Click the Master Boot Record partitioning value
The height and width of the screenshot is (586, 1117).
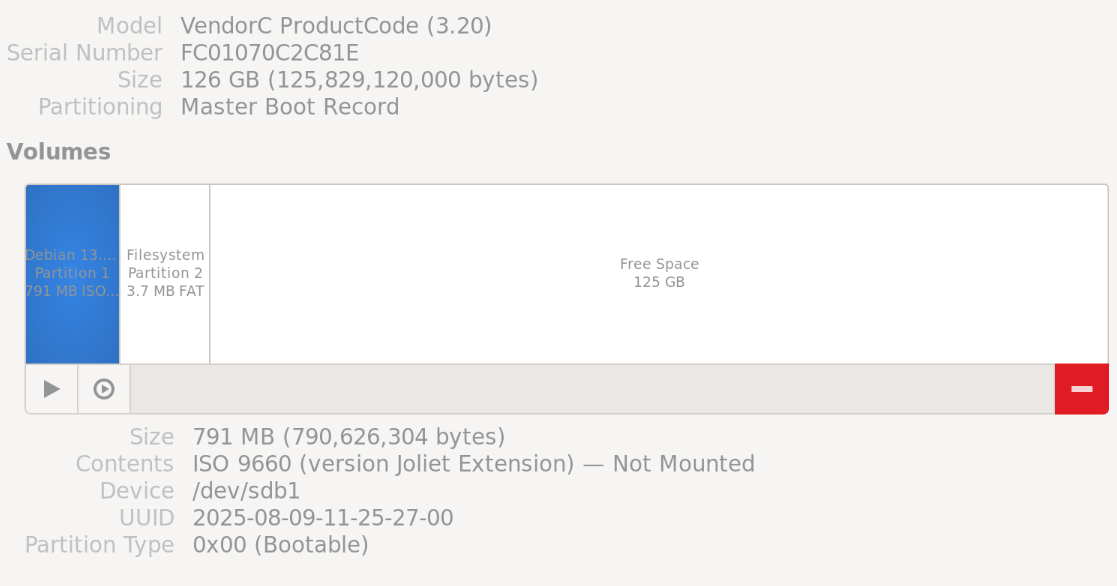point(290,107)
